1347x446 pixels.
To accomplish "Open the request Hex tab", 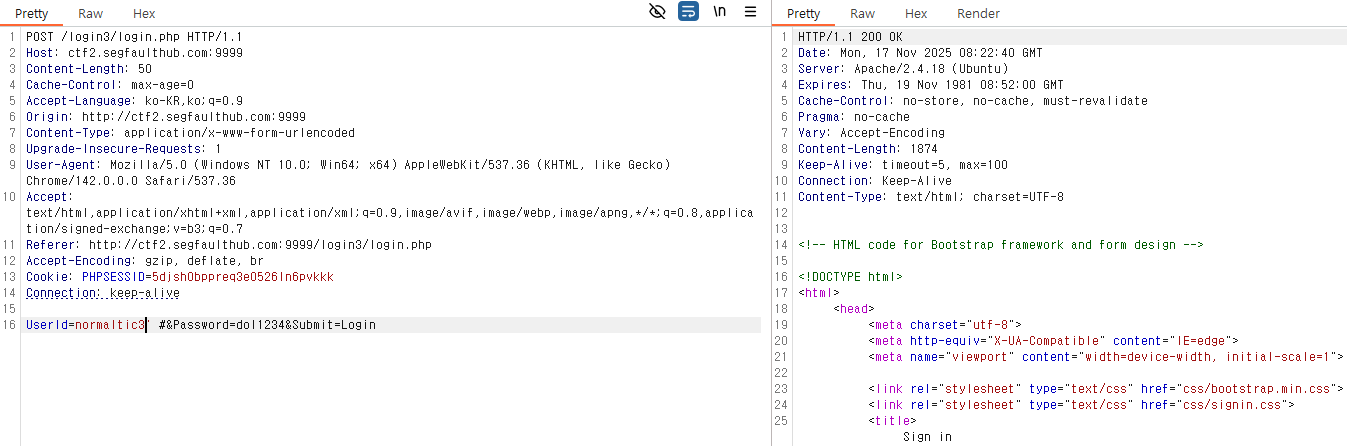I will coord(144,14).
